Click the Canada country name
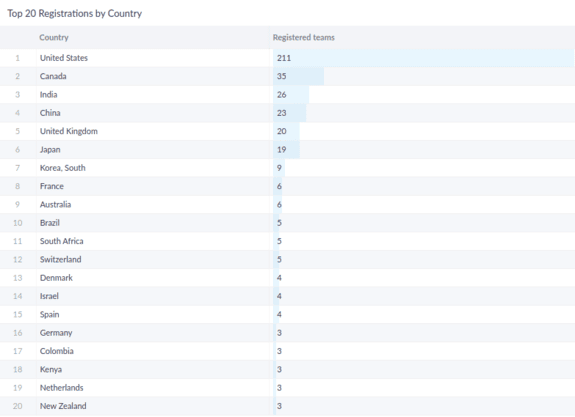Screen dimensions: 575x417 click(x=53, y=76)
